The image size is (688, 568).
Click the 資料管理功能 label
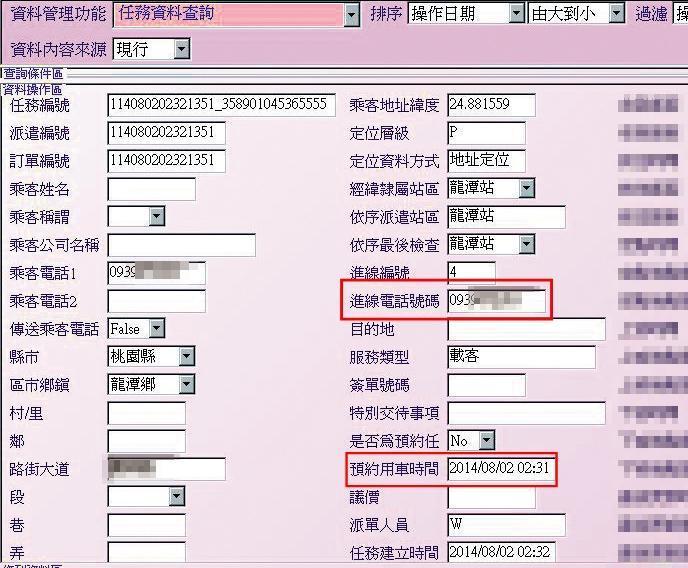(x=58, y=14)
